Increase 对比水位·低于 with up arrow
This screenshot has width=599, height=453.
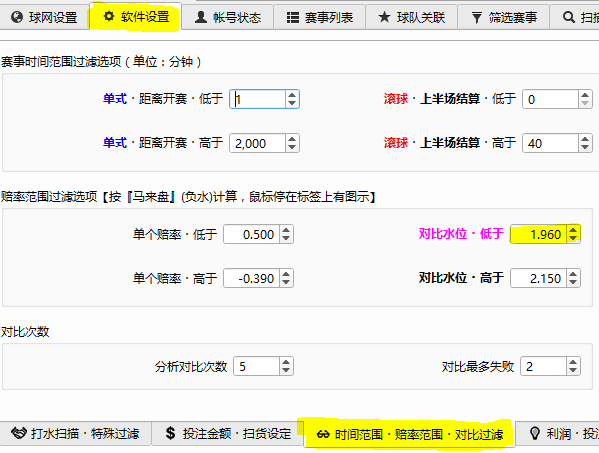point(573,230)
